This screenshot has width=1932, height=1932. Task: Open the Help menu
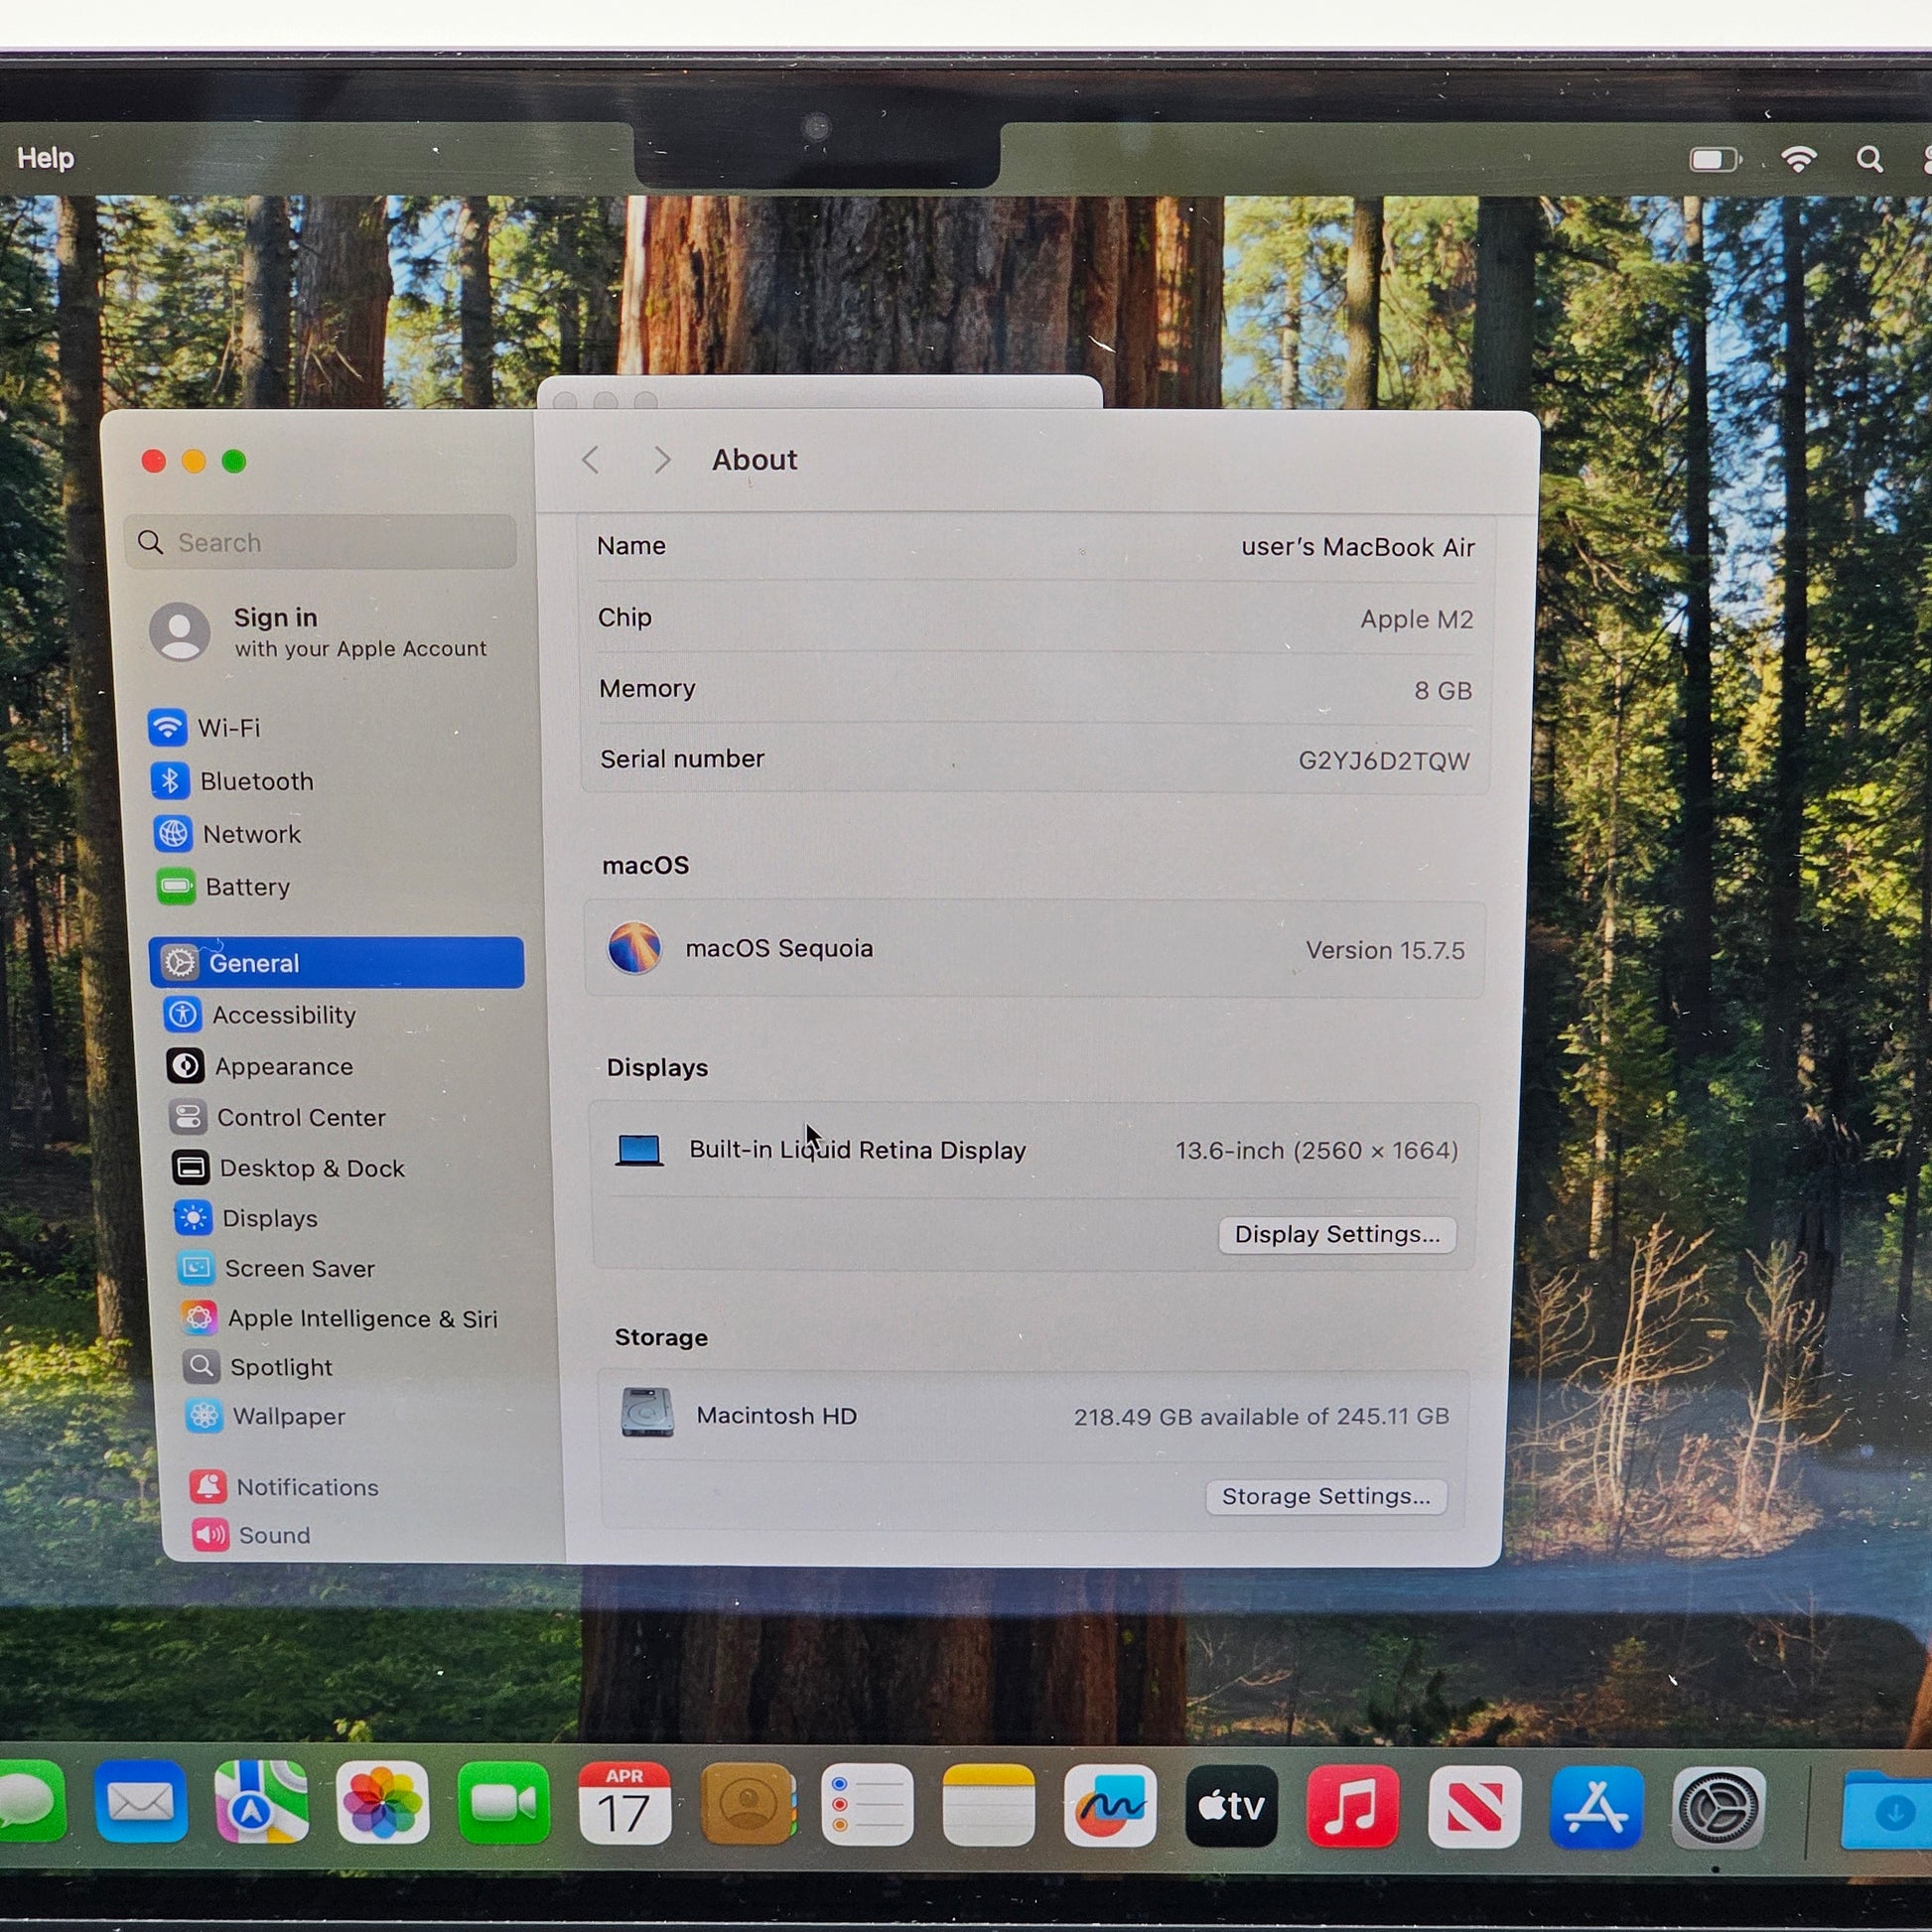point(45,158)
